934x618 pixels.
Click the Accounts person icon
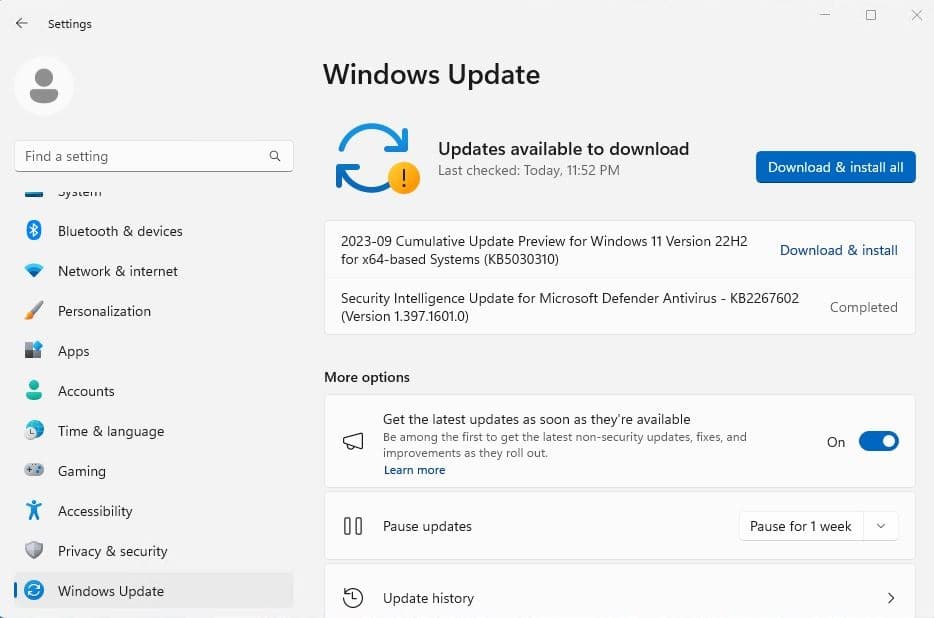(x=34, y=391)
